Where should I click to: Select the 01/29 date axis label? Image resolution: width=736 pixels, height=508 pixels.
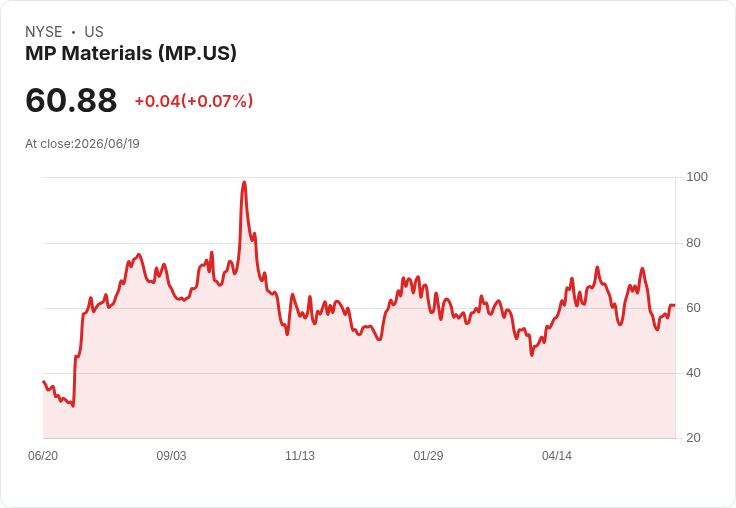[428, 455]
